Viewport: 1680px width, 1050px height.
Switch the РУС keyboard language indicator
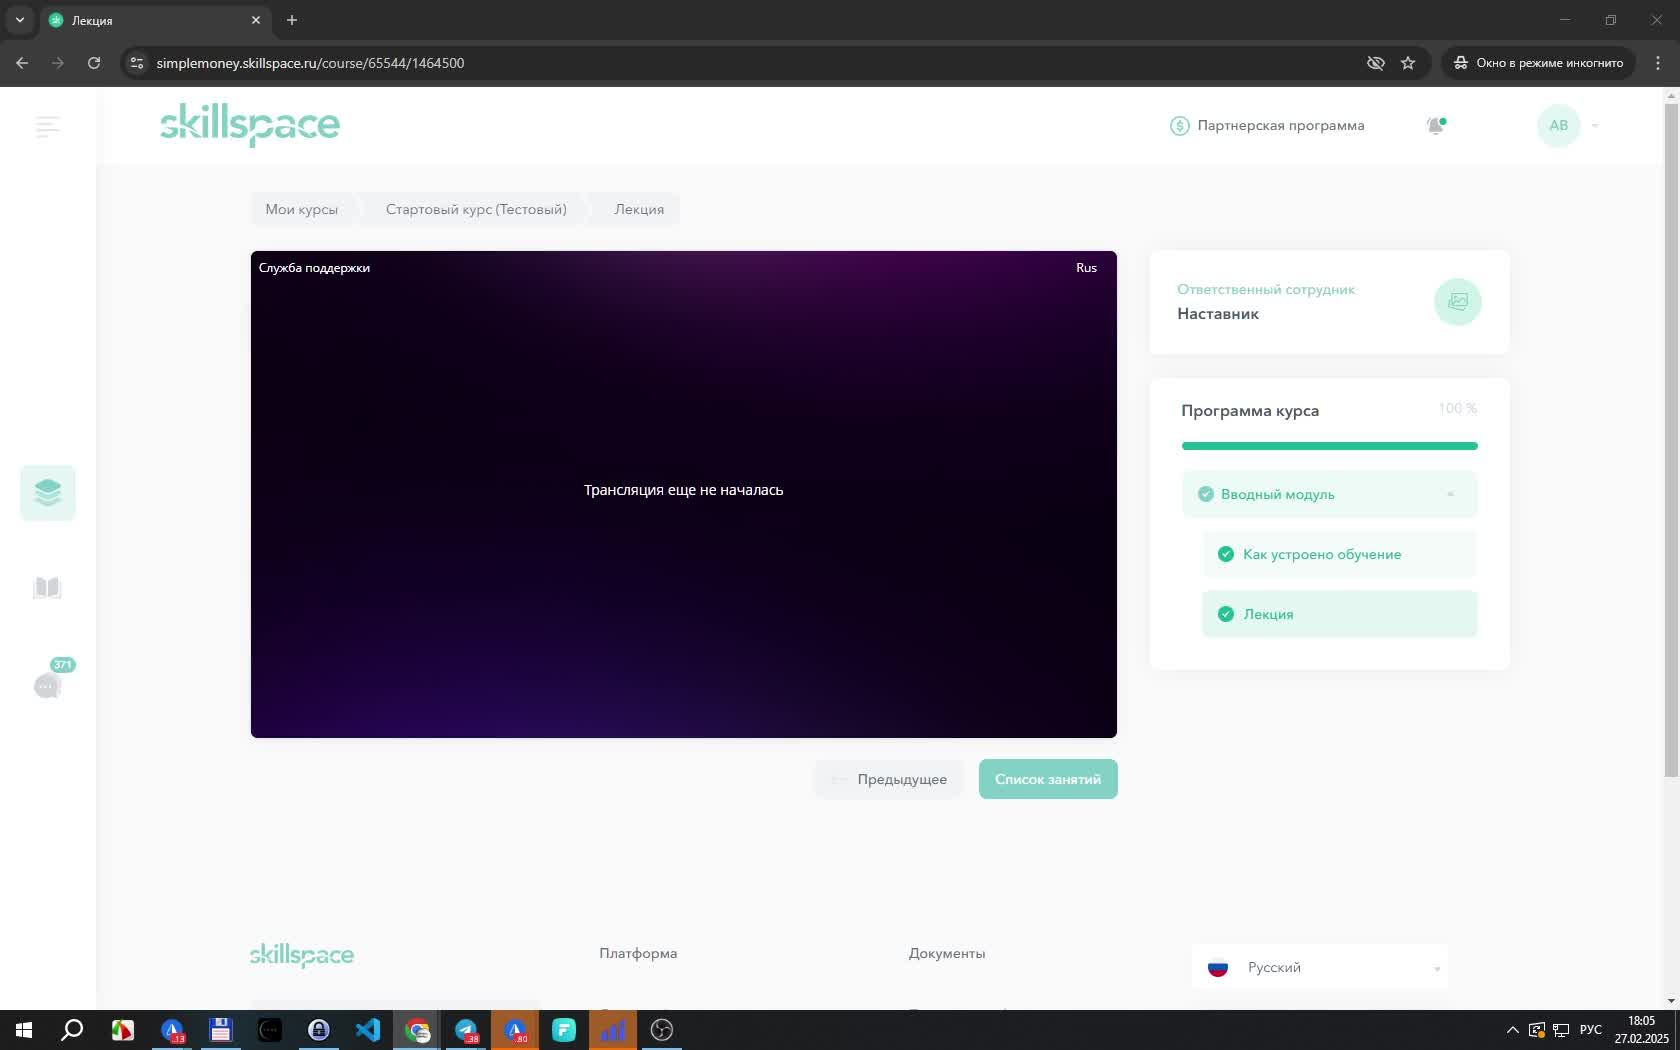[x=1590, y=1030]
